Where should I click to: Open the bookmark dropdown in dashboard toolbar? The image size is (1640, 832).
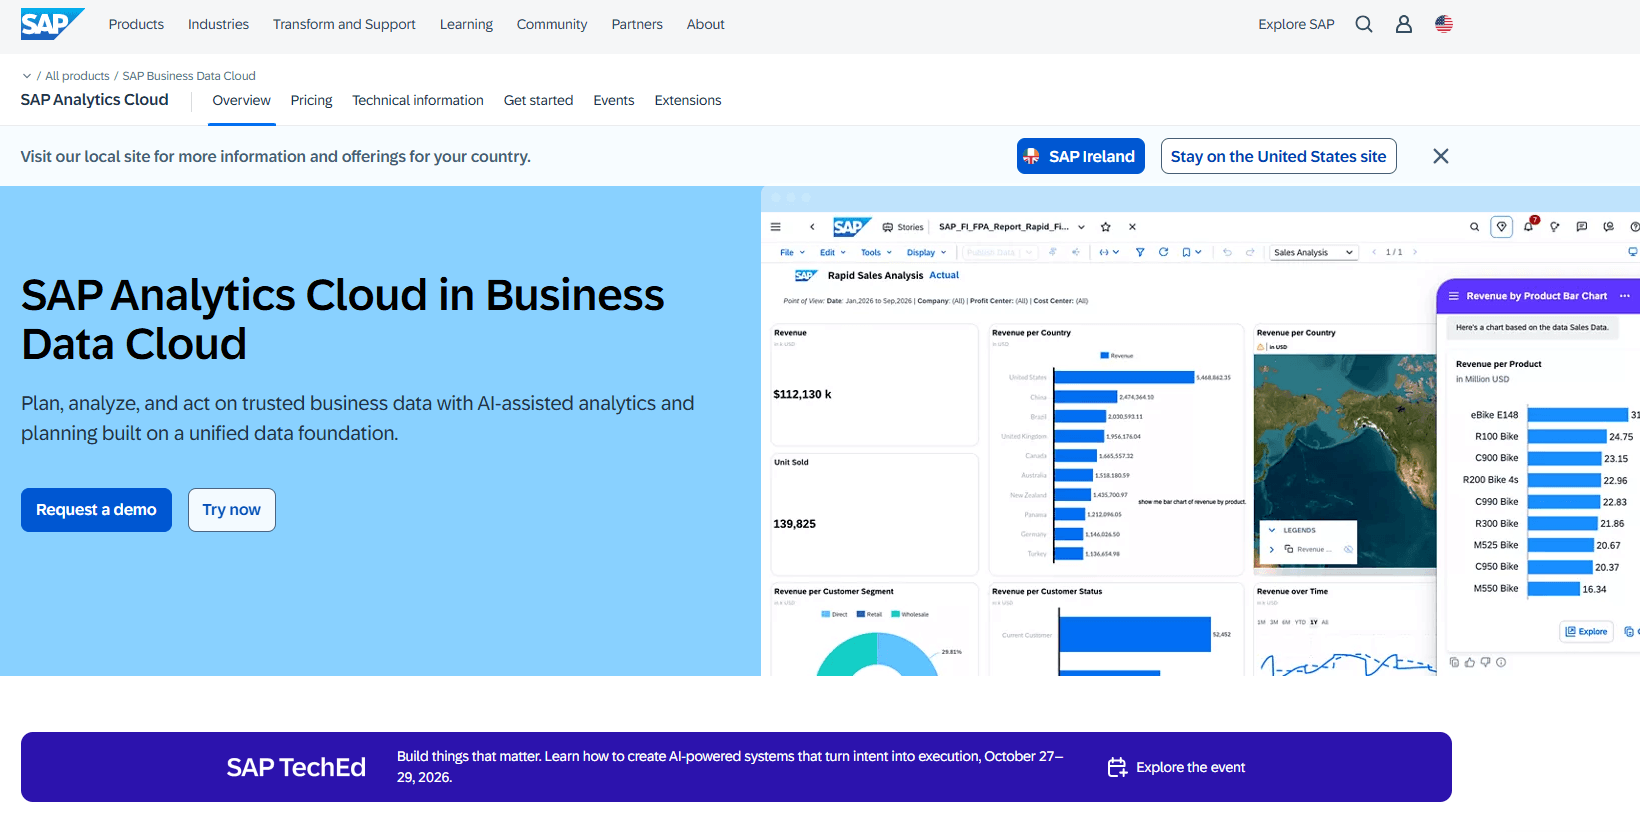pos(1191,253)
